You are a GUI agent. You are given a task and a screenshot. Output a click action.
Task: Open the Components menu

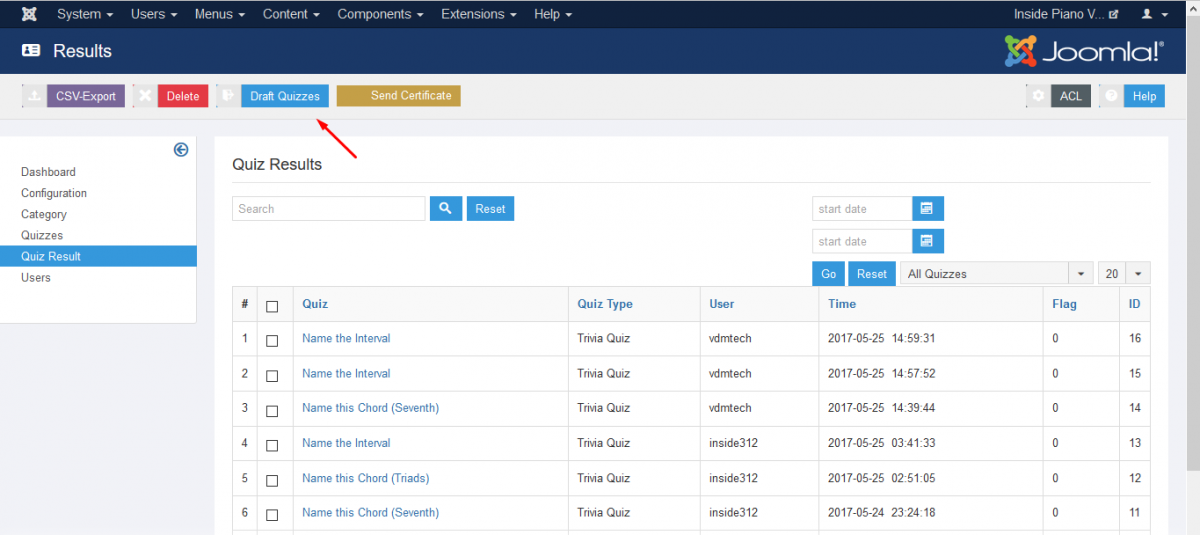pos(380,14)
